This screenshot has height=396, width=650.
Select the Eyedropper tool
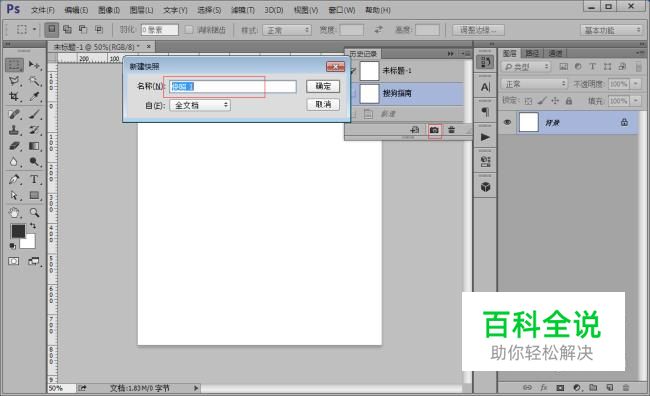[x=34, y=97]
